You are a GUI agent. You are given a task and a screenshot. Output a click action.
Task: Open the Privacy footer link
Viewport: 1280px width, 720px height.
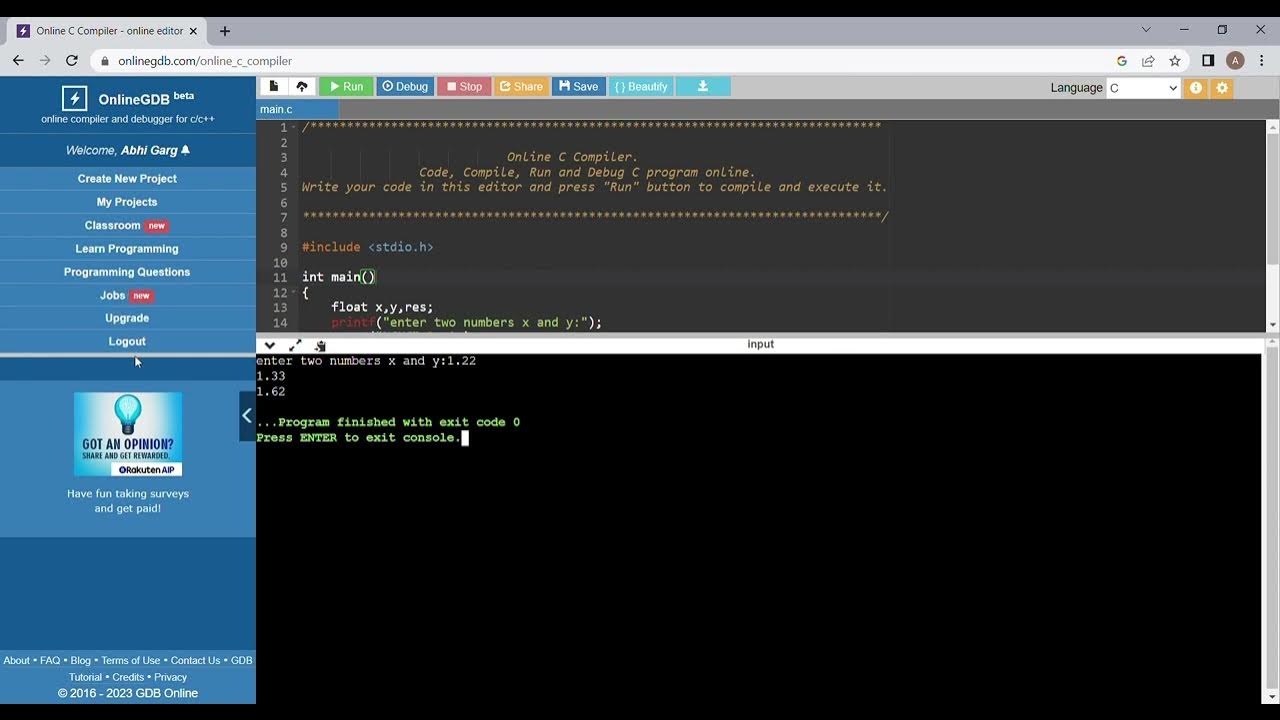pos(170,677)
